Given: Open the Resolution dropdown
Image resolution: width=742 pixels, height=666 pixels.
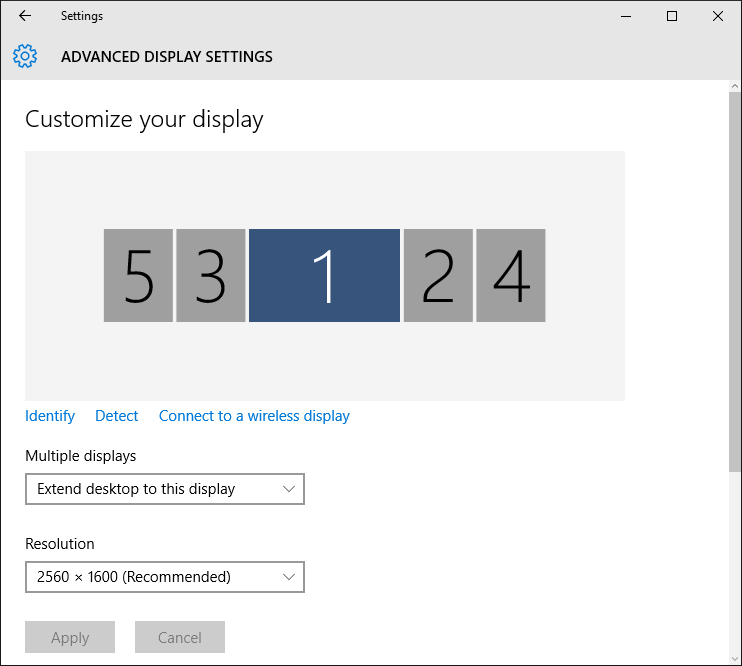Looking at the screenshot, I should (x=165, y=577).
